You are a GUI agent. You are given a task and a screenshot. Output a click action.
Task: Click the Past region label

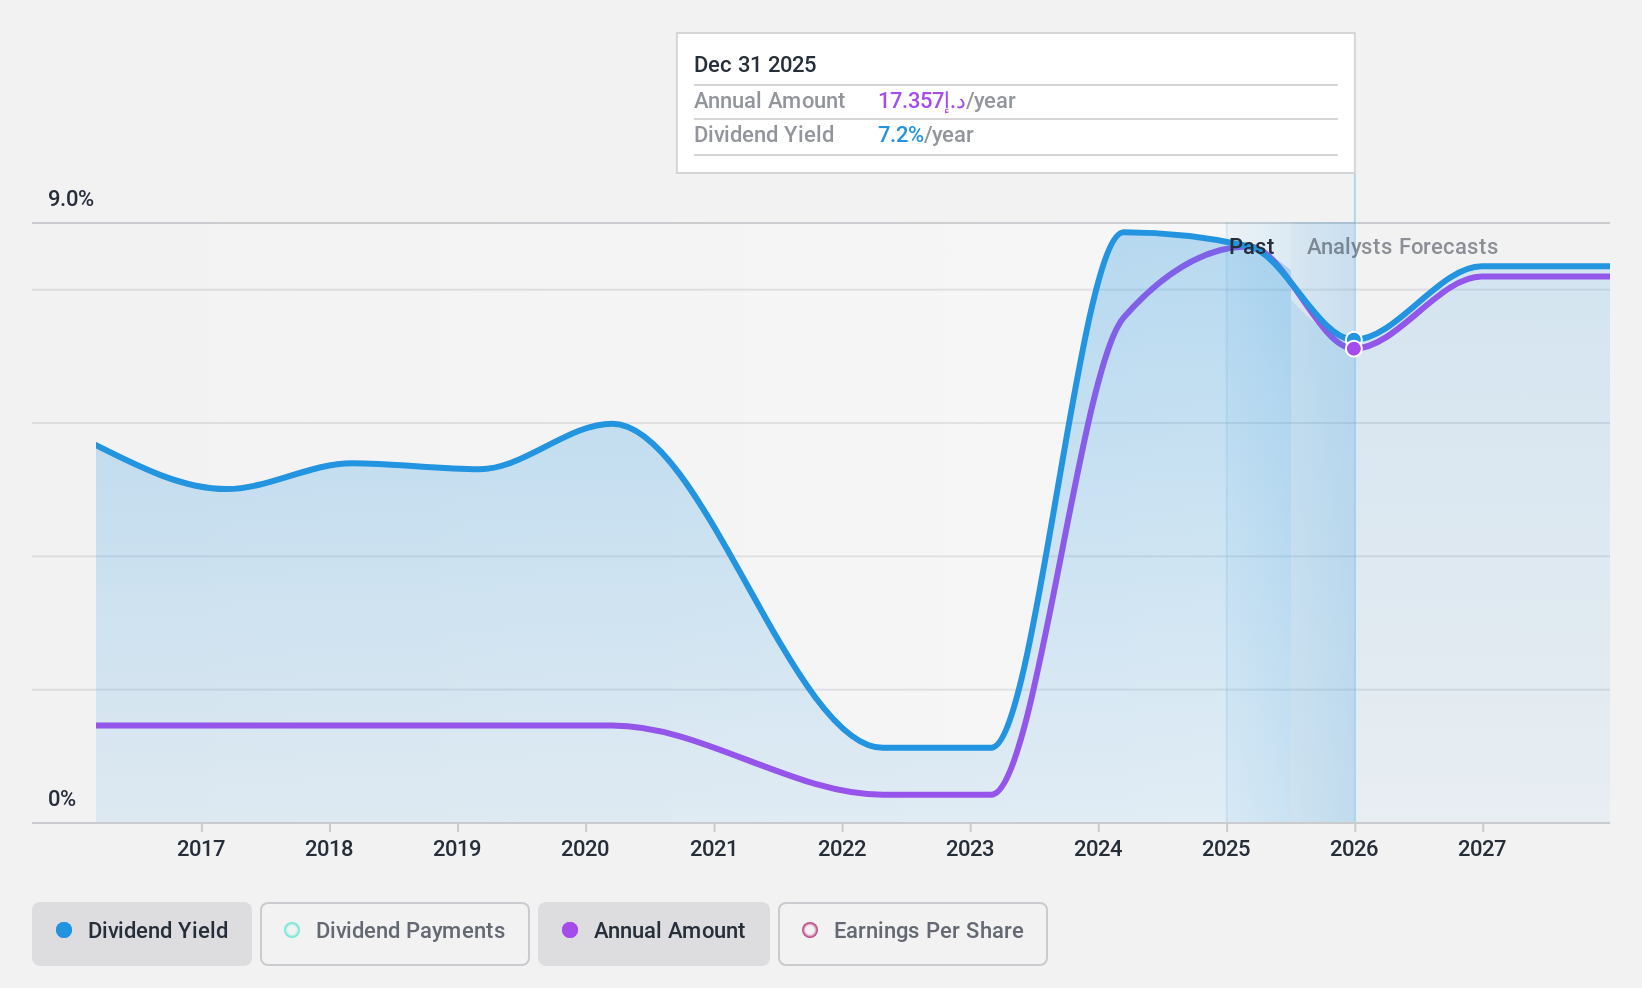[1251, 247]
